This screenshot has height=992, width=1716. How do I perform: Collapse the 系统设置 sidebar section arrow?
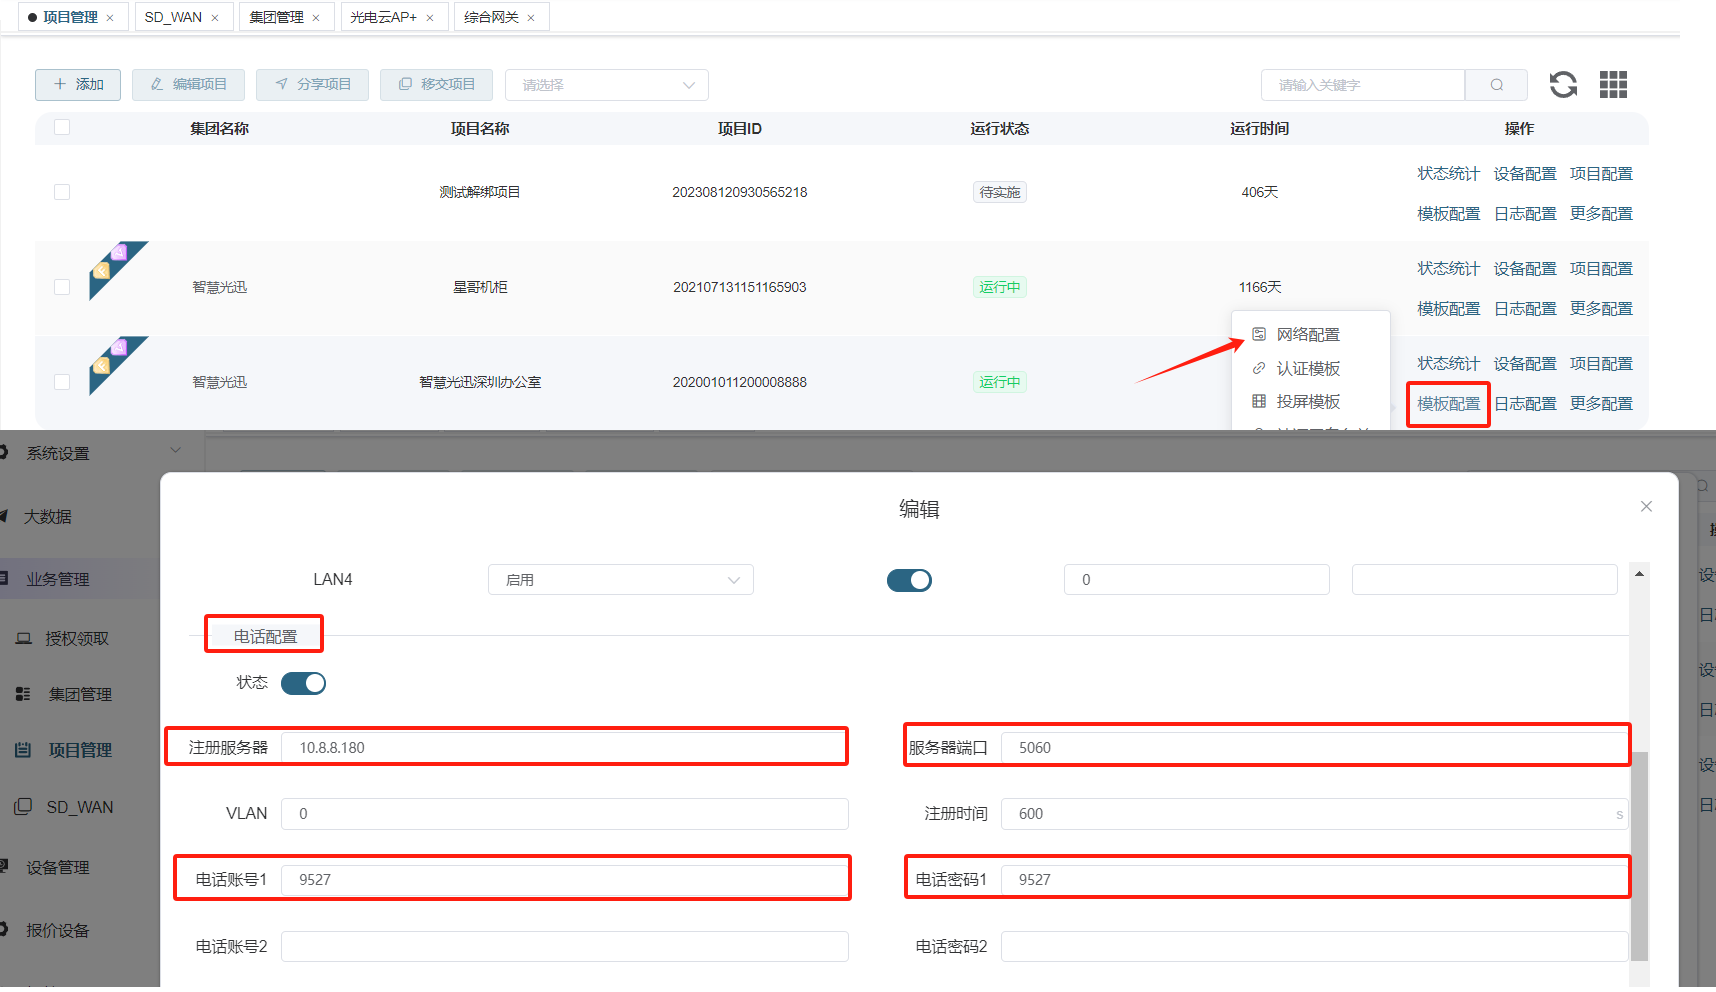pos(176,451)
